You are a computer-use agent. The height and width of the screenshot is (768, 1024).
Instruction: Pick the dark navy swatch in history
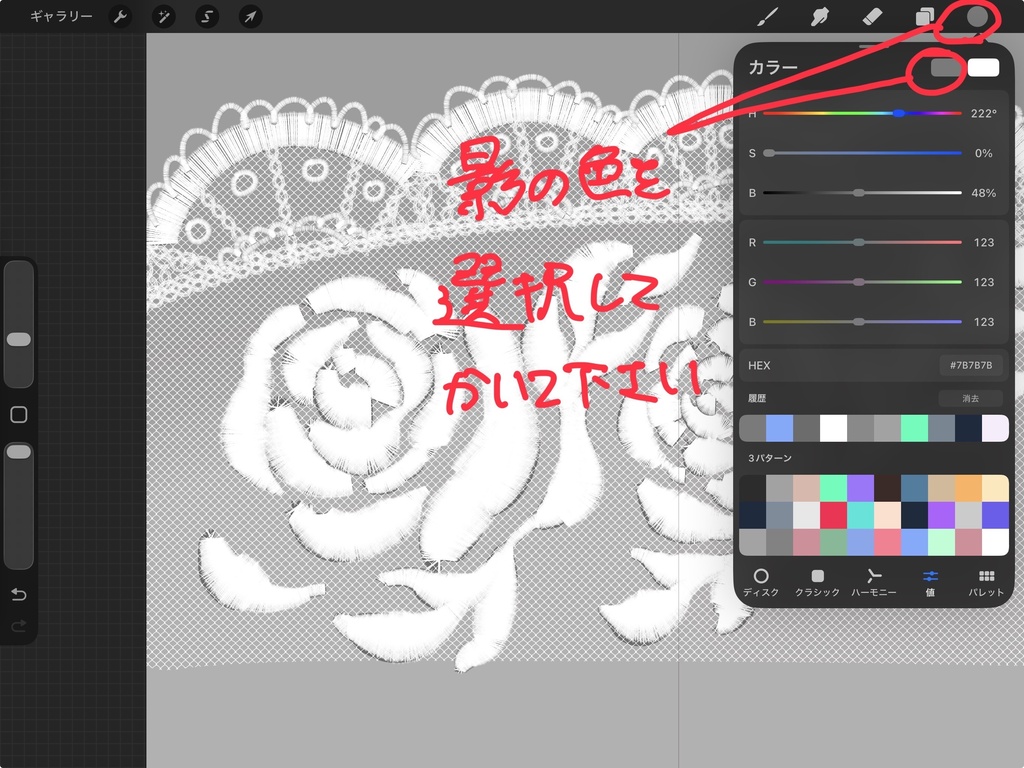pyautogui.click(x=968, y=428)
